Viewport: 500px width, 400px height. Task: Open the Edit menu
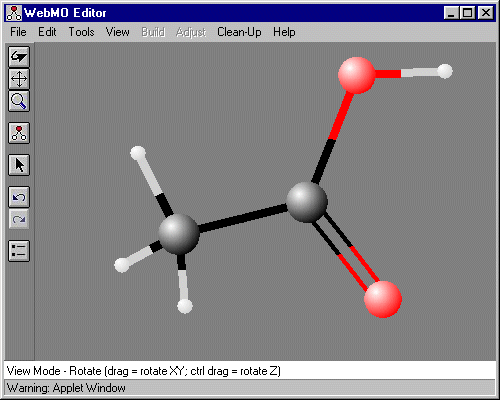point(47,32)
